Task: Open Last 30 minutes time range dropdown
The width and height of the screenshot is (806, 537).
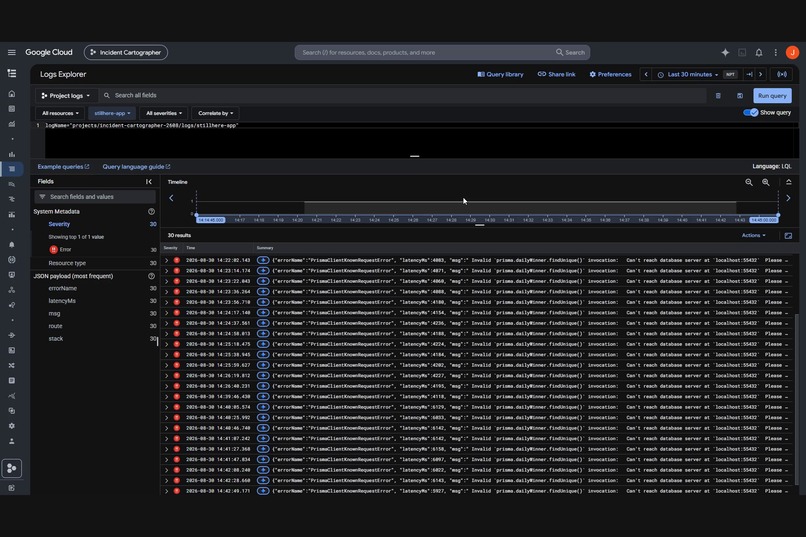Action: click(689, 75)
